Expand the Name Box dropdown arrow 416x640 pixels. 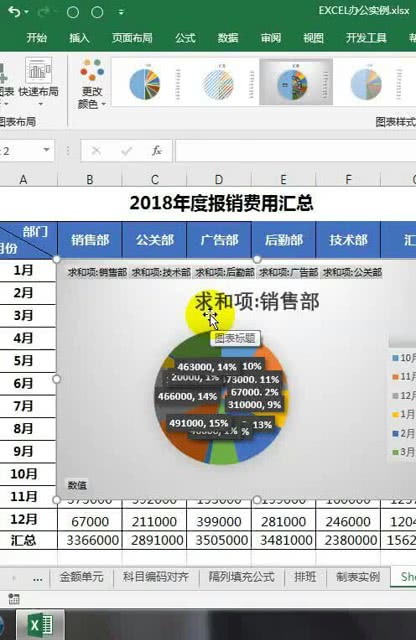pyautogui.click(x=47, y=150)
